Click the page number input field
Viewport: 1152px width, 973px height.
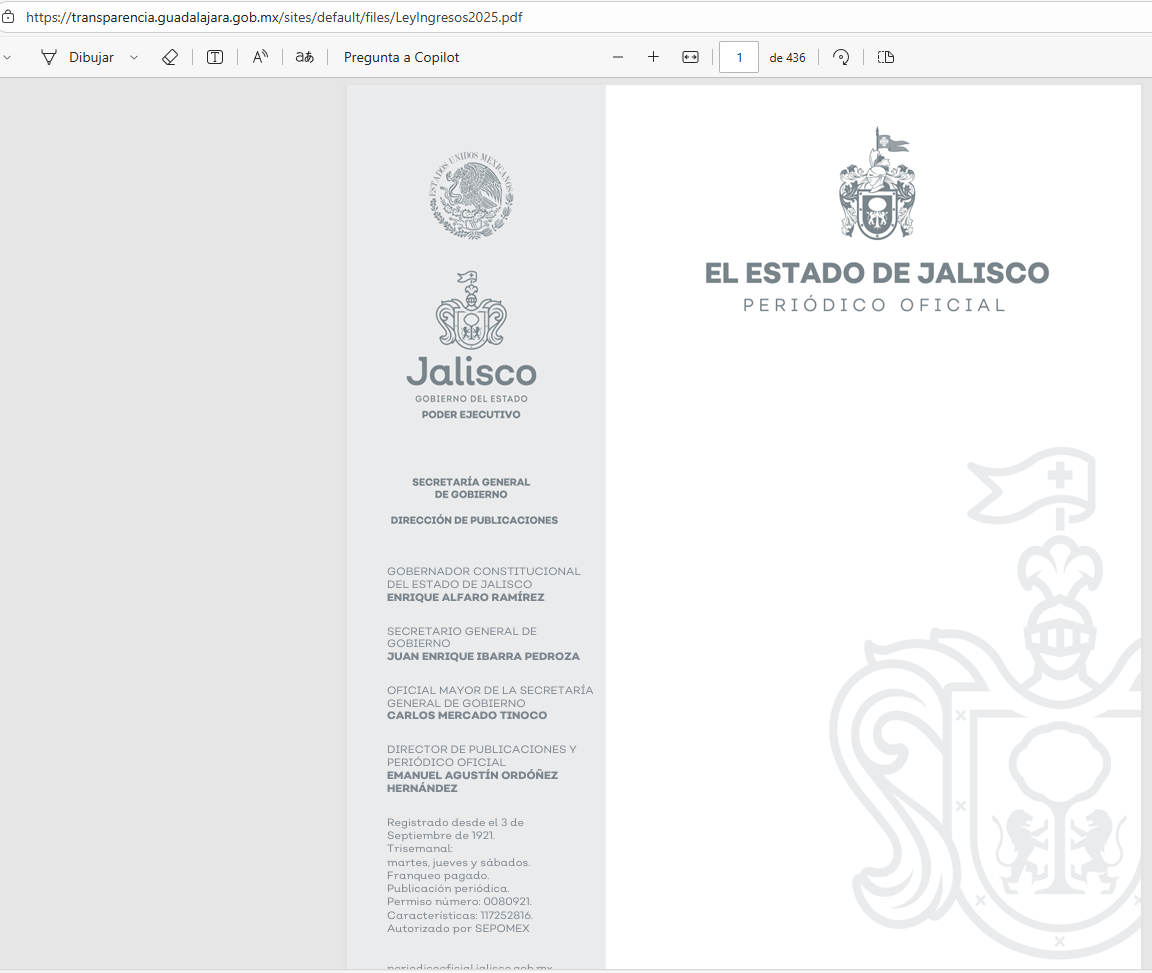coord(739,57)
